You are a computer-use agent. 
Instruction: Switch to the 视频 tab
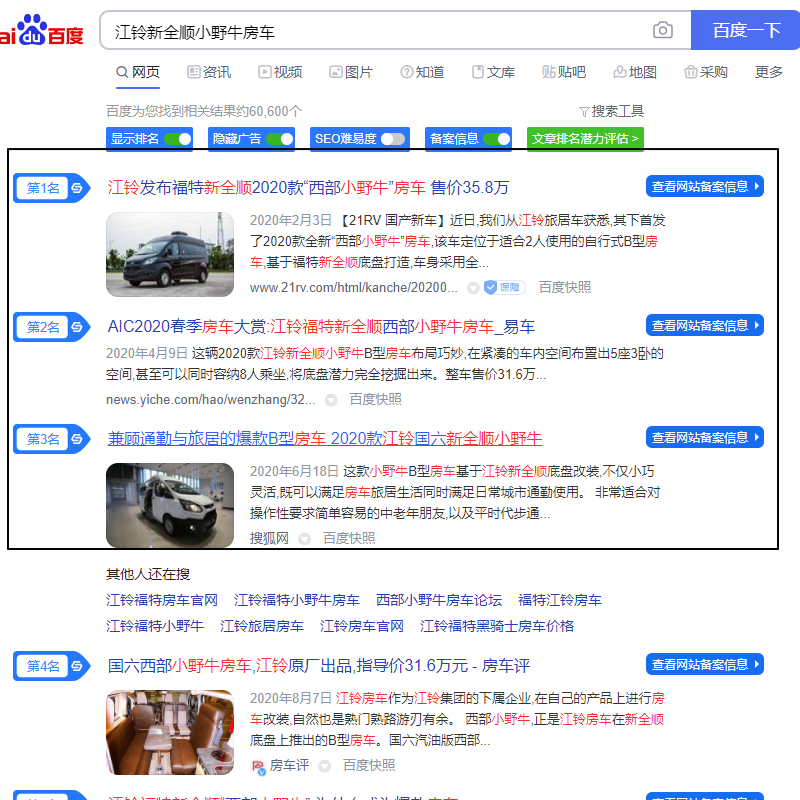[x=280, y=72]
